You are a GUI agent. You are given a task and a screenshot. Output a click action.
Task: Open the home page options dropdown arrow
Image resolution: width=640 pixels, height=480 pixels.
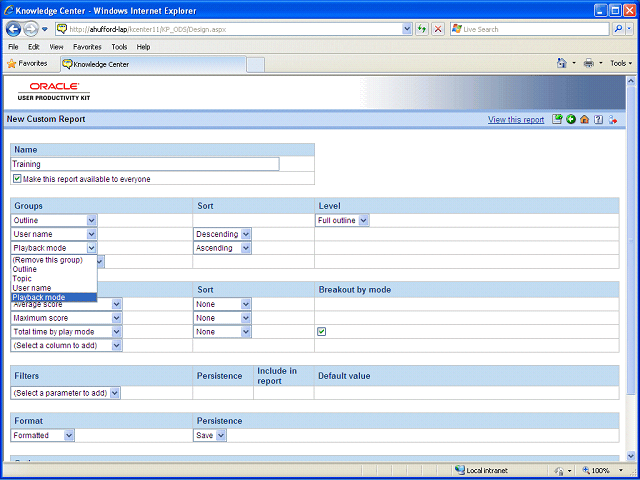574,63
